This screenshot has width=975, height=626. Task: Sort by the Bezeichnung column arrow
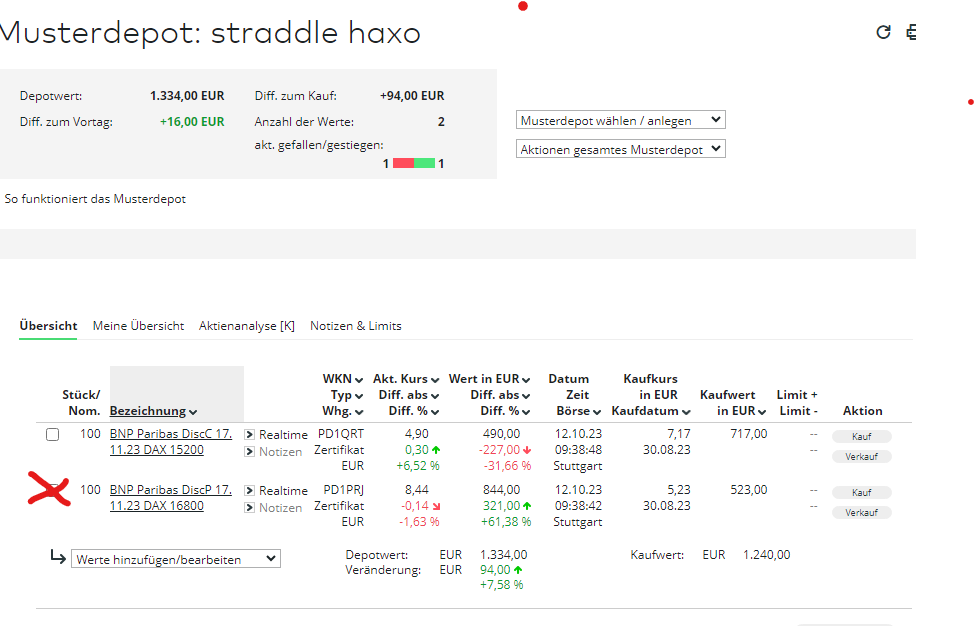(192, 412)
